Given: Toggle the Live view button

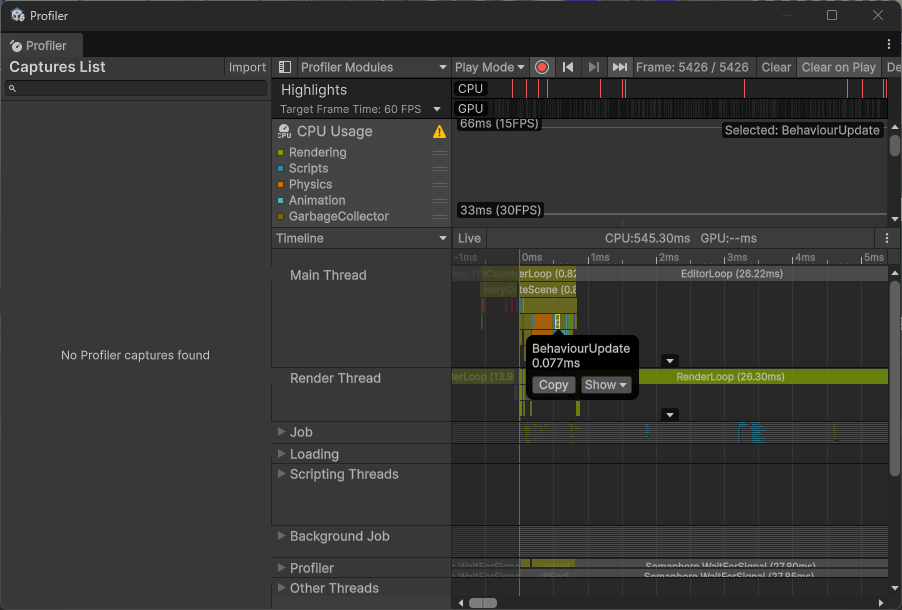Looking at the screenshot, I should [468, 238].
